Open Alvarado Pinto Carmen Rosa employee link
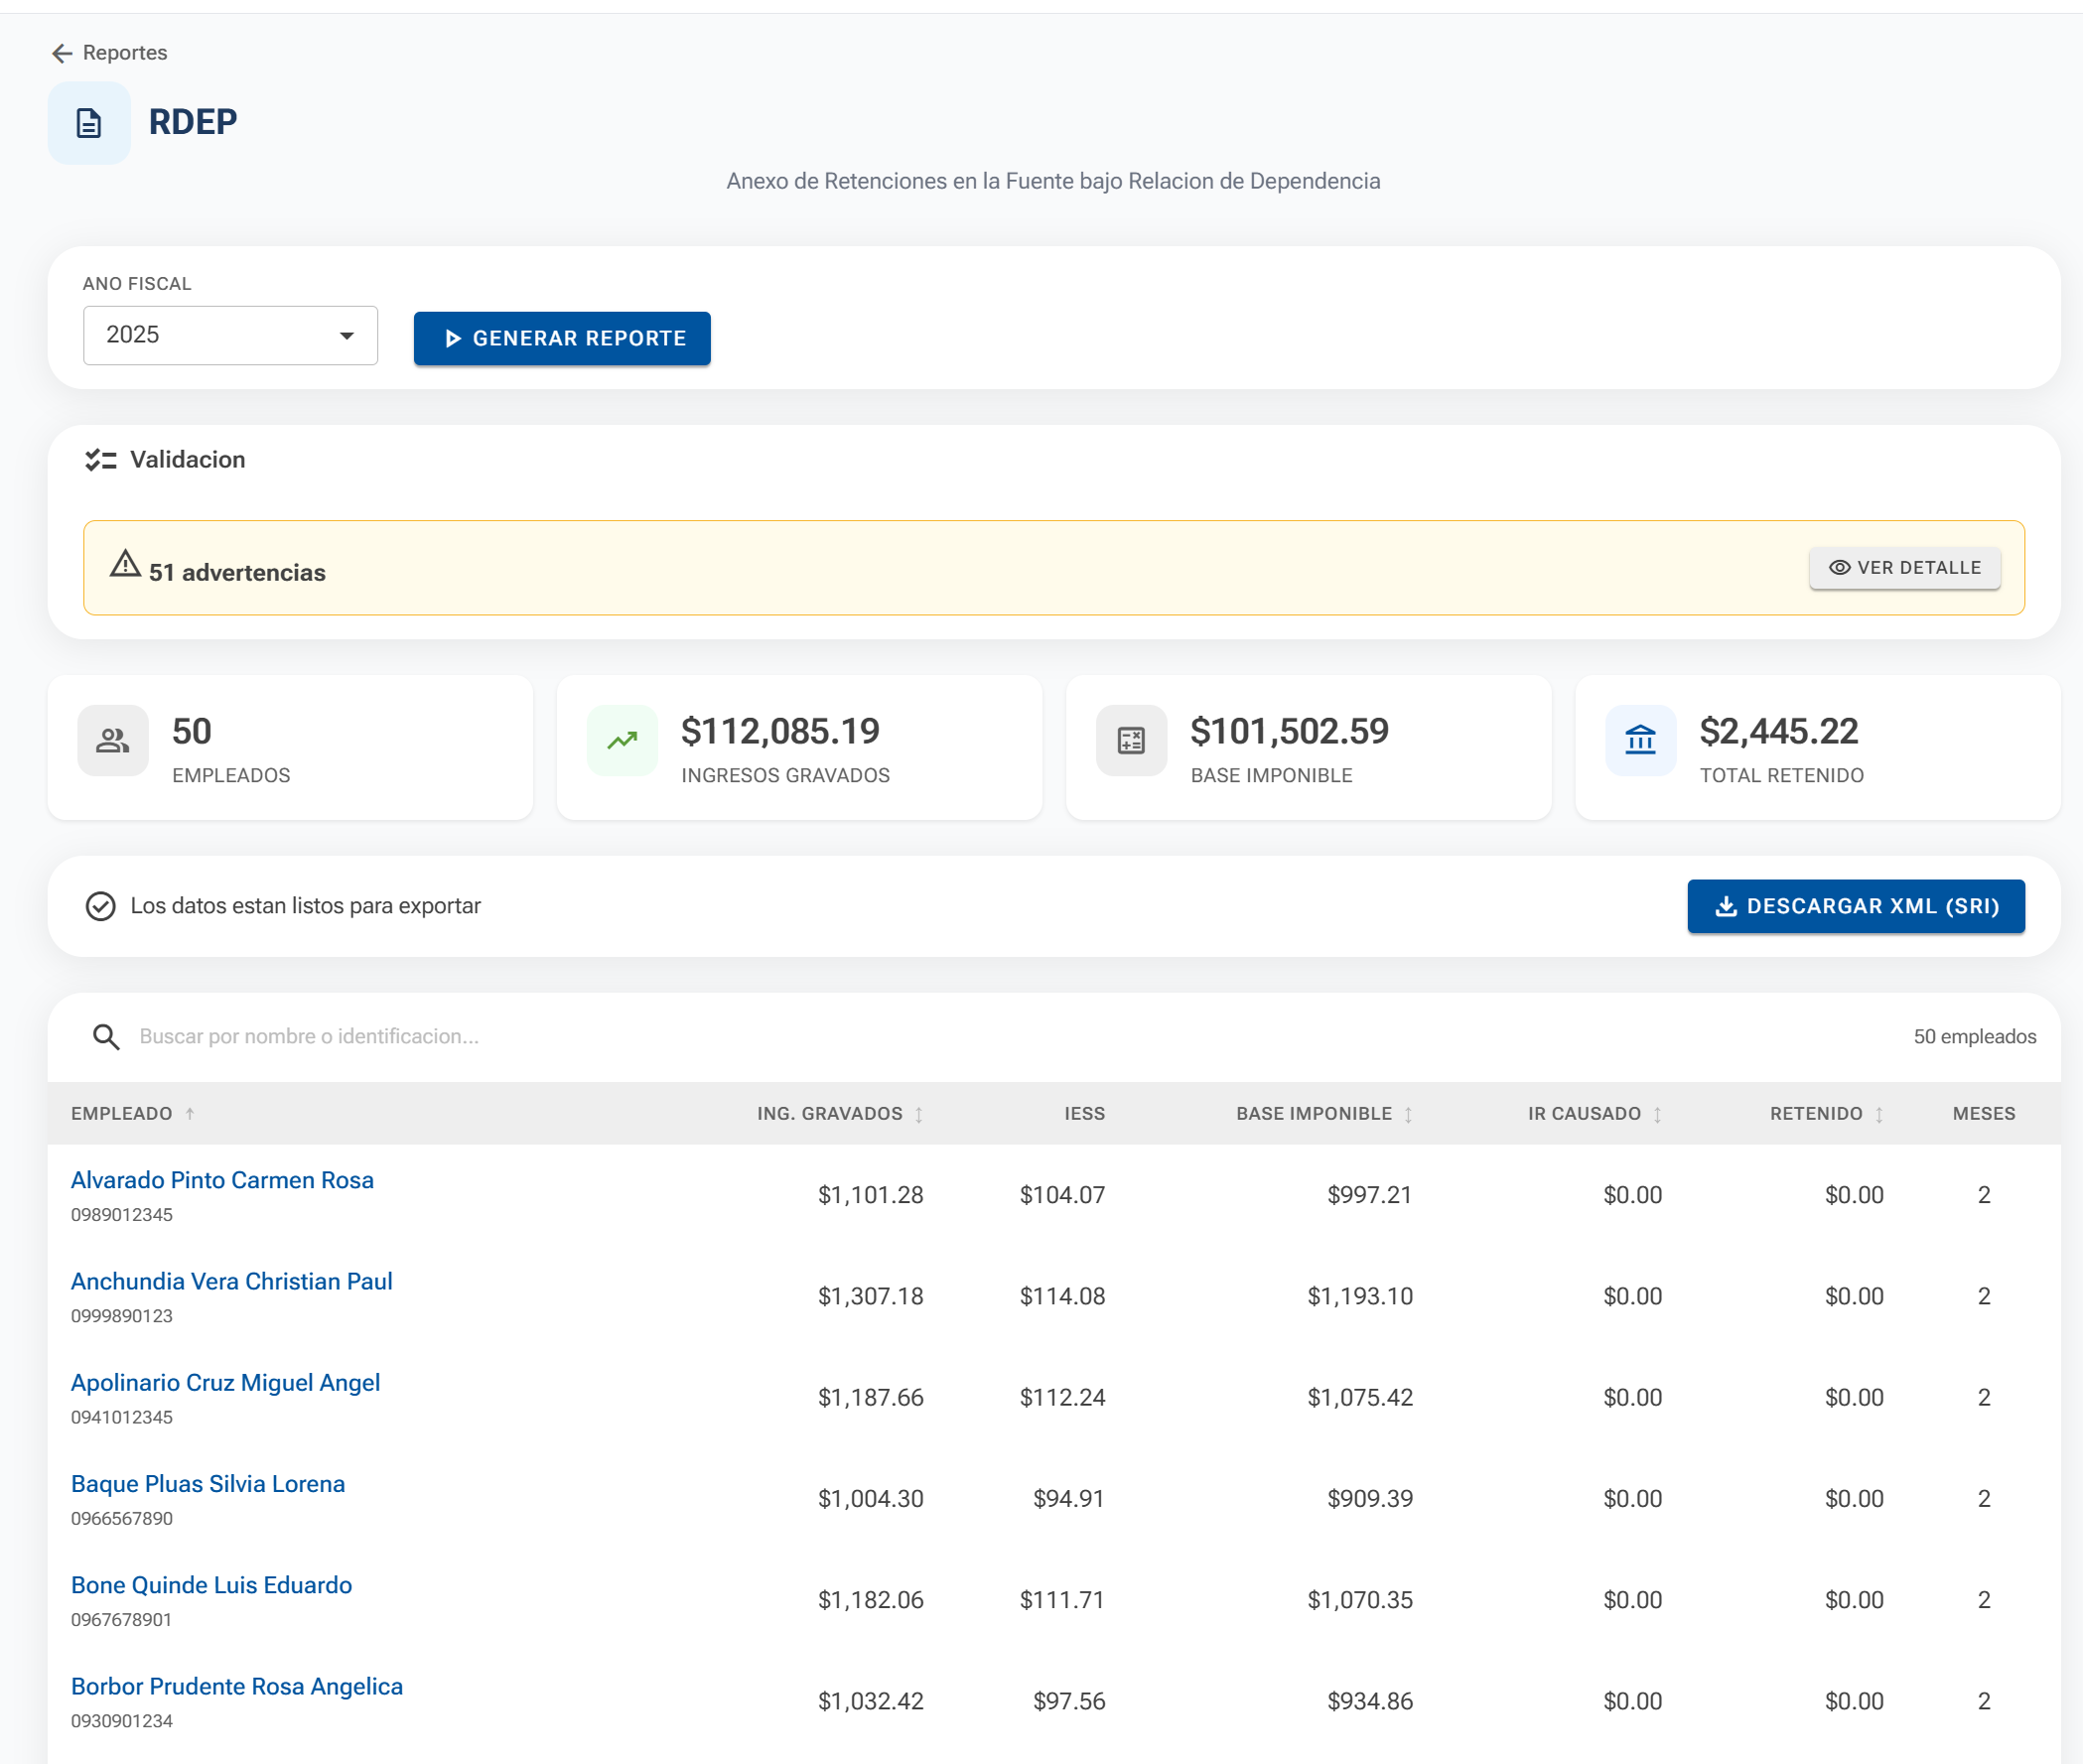 [222, 1180]
